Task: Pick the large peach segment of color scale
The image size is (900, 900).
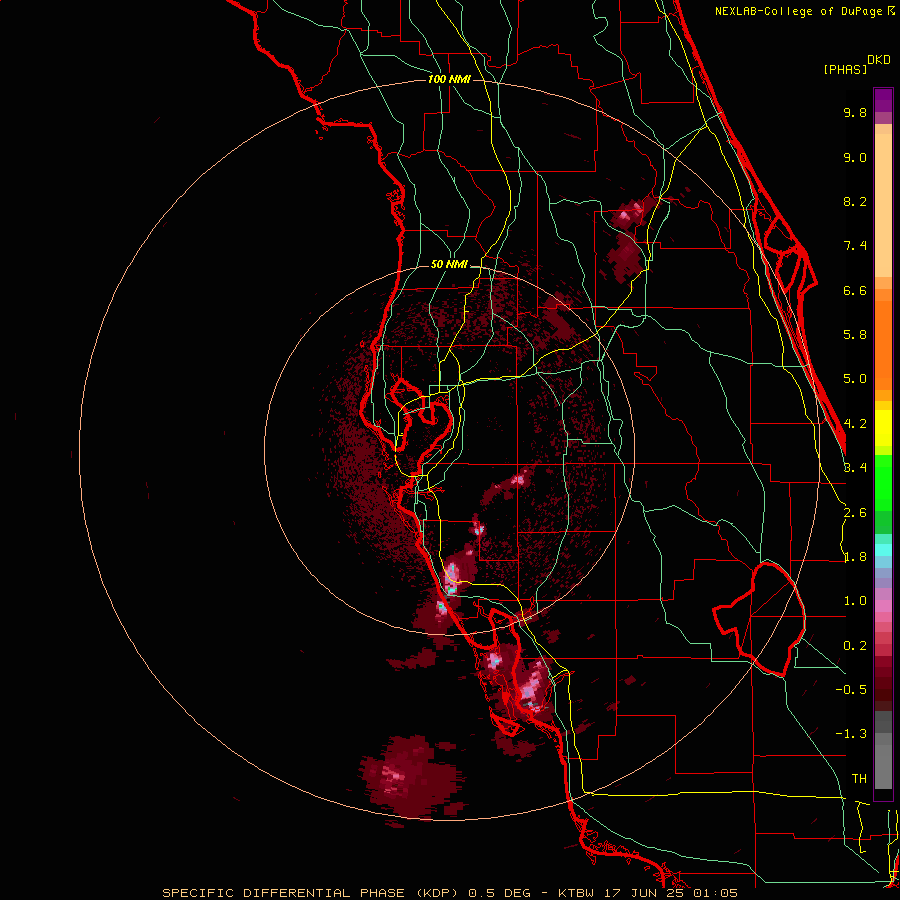Action: click(x=883, y=205)
